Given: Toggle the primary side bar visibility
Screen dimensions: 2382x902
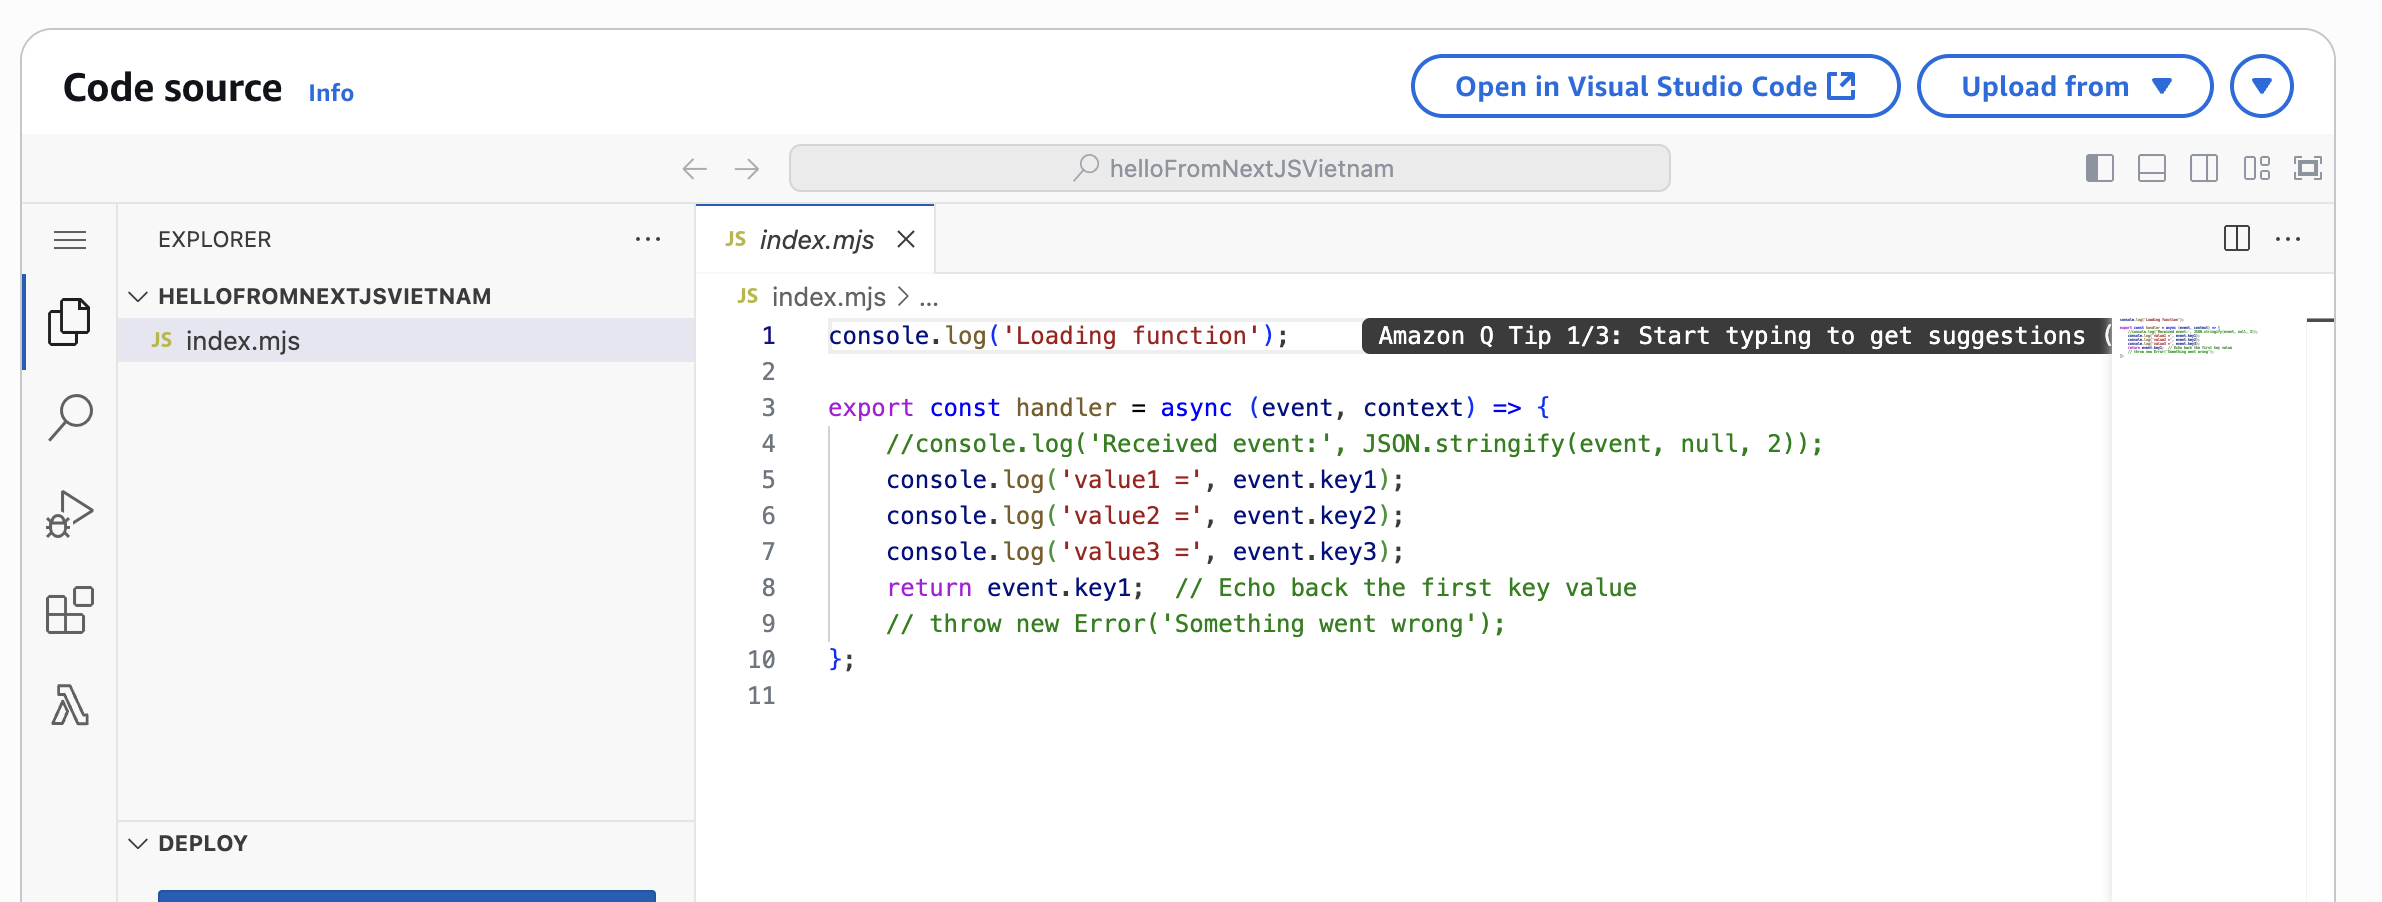Looking at the screenshot, I should [2099, 168].
